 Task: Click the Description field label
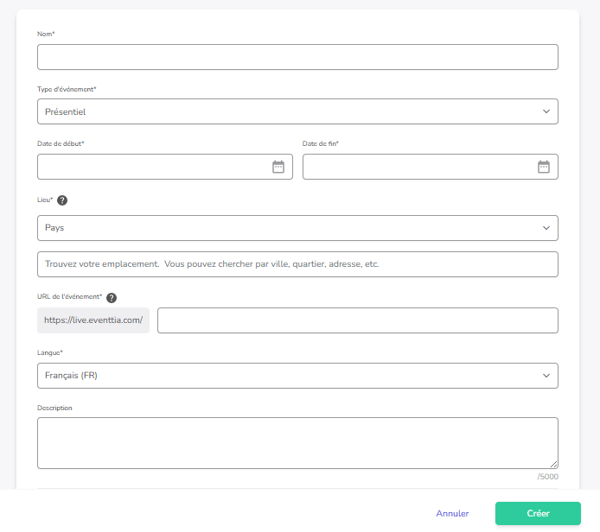[x=54, y=408]
